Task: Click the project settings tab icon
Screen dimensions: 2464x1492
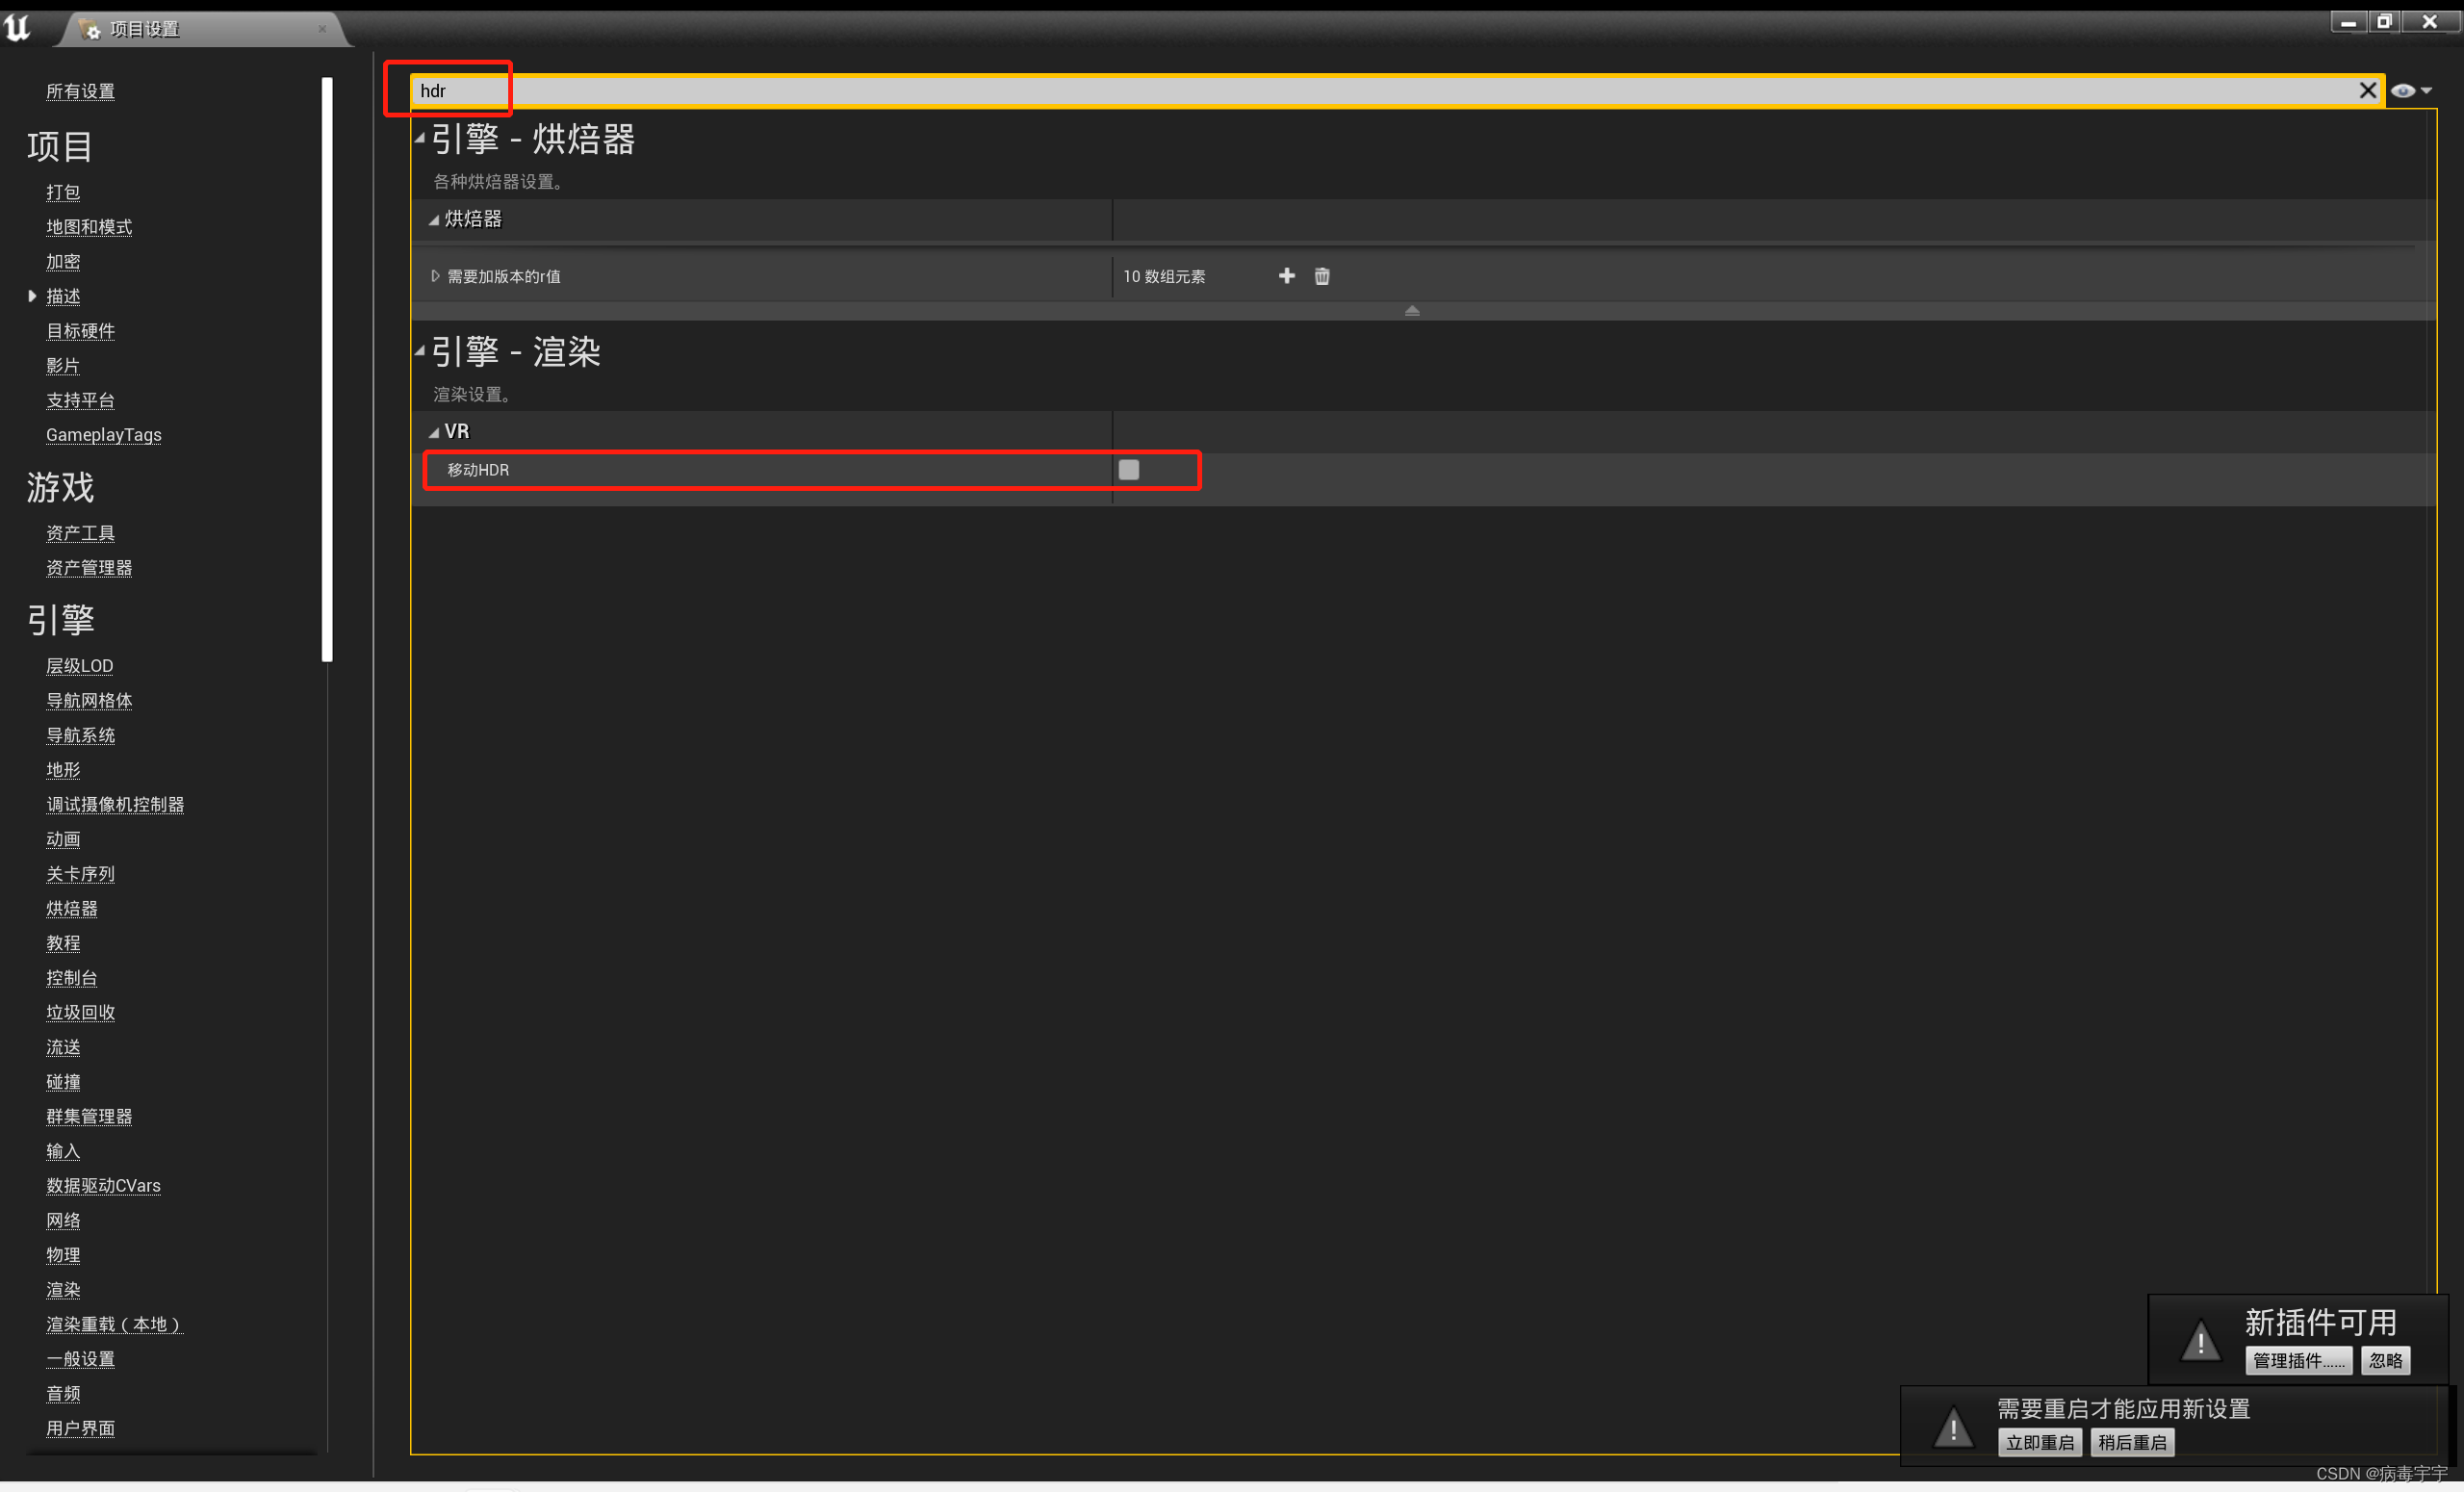Action: tap(90, 29)
